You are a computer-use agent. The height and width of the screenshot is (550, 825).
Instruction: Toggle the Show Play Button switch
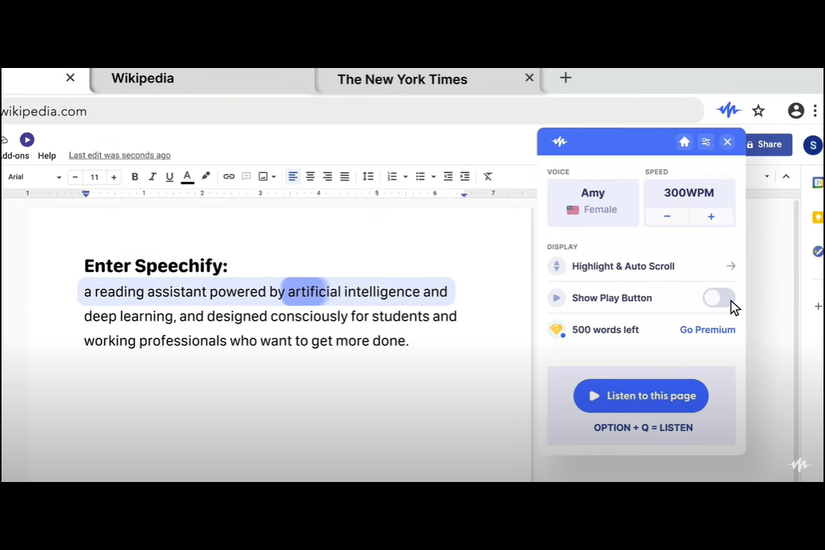(x=718, y=298)
